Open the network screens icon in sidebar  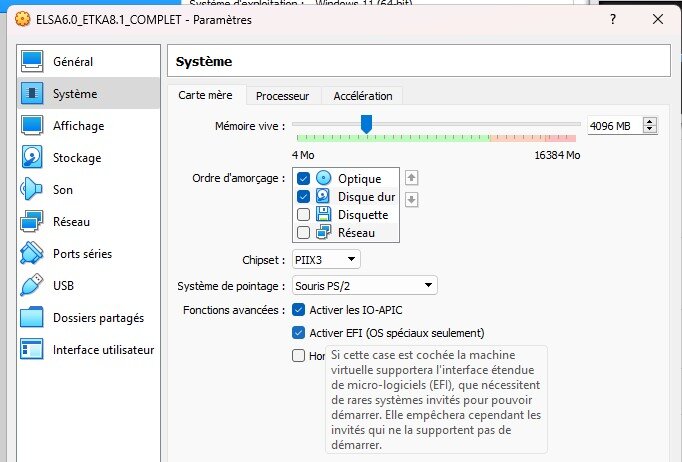32,221
